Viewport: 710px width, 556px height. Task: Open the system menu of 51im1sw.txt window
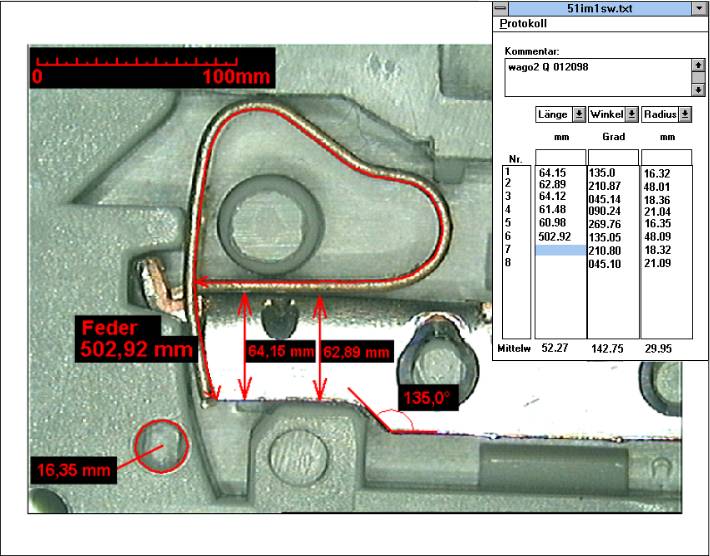[x=500, y=8]
